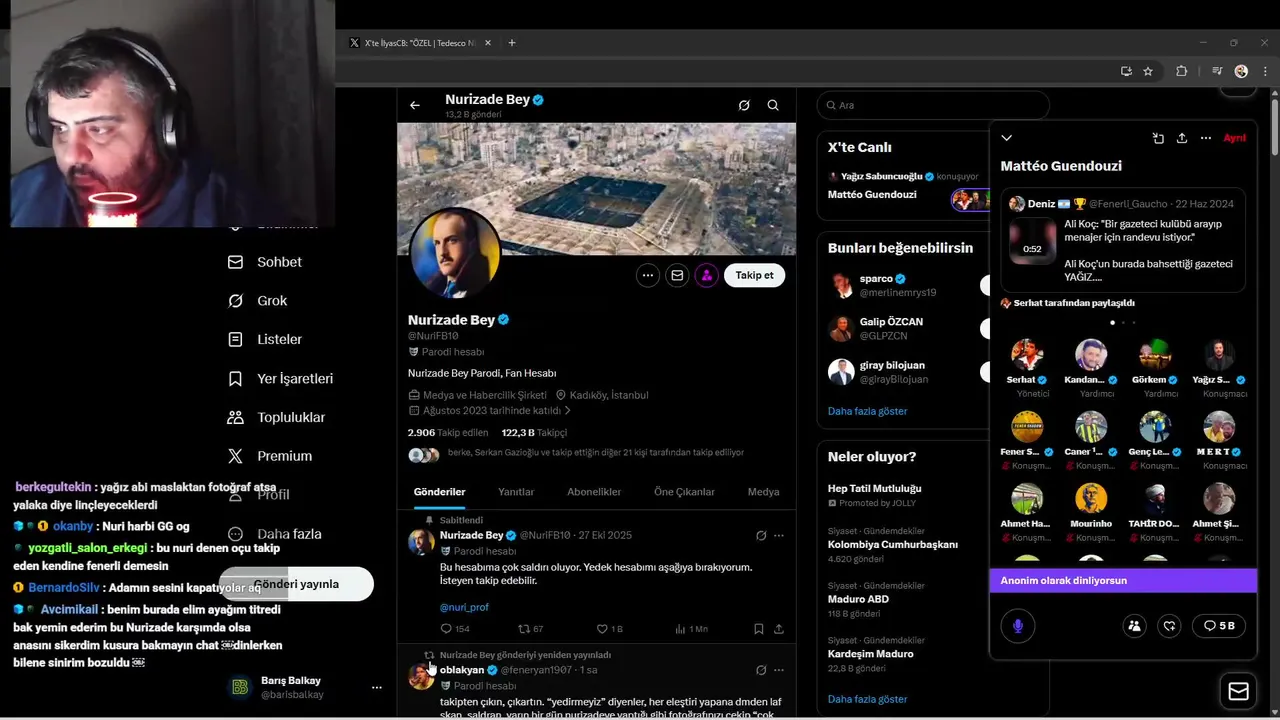Screen dimensions: 1280x720
Task: Switch to the Öne Çıkanlar tab
Action: [x=684, y=492]
